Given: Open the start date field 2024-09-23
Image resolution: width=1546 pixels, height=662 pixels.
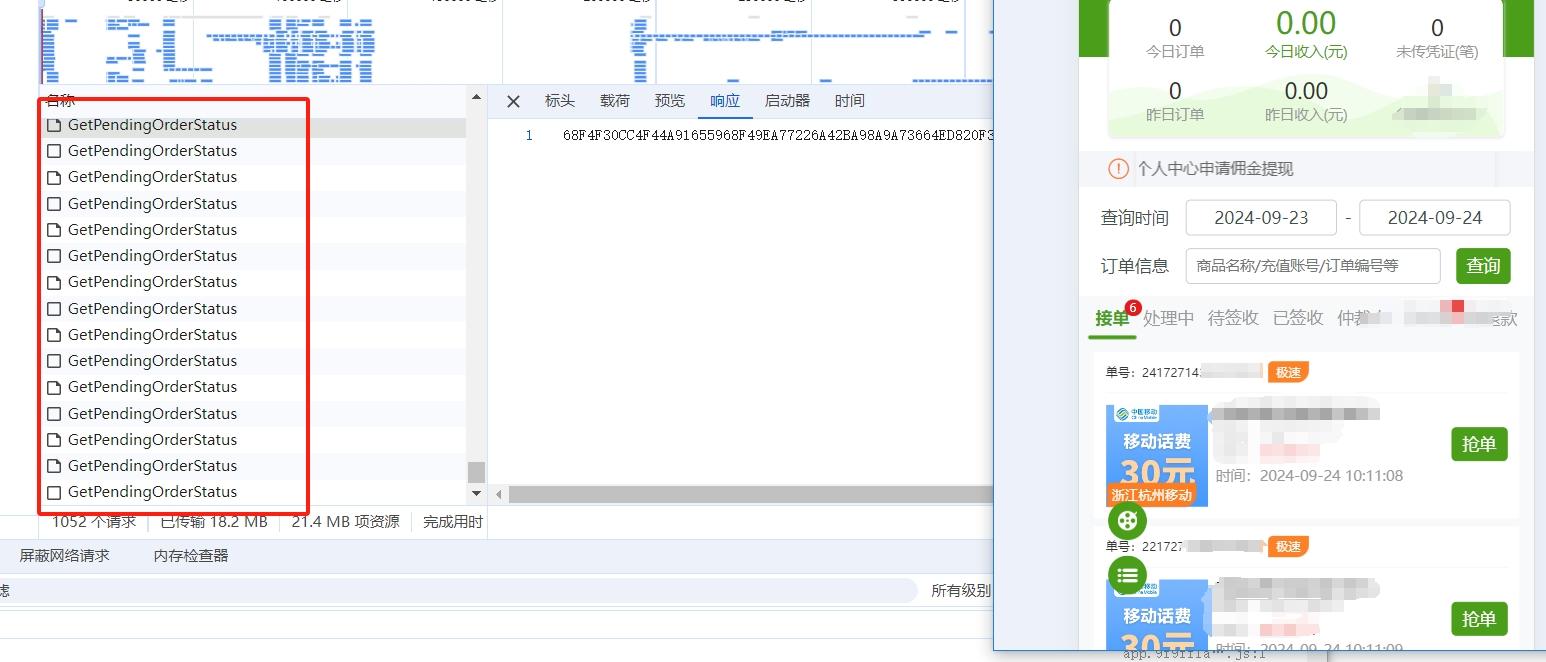Looking at the screenshot, I should [1261, 218].
